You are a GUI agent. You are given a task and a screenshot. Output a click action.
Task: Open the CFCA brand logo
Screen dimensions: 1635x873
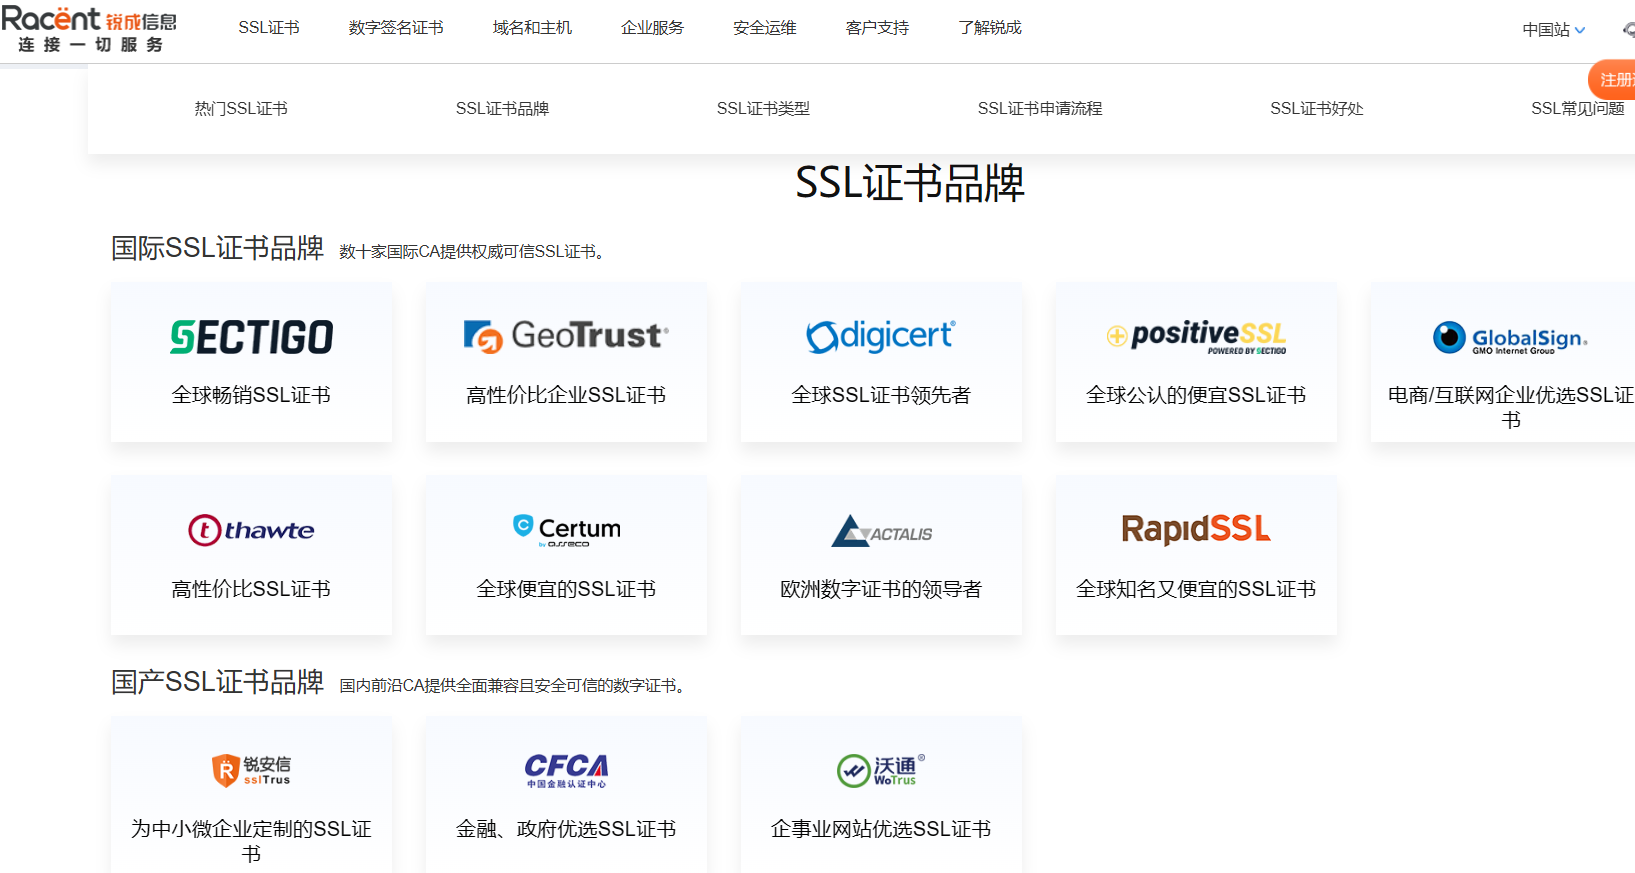pos(566,770)
